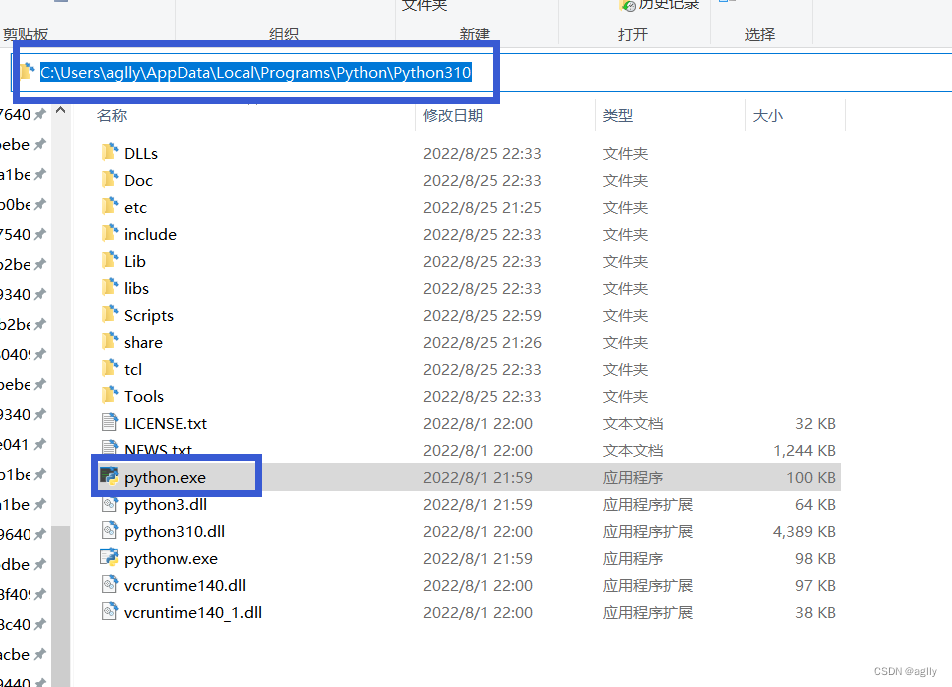
Task: Select the share folder name
Action: tap(143, 342)
